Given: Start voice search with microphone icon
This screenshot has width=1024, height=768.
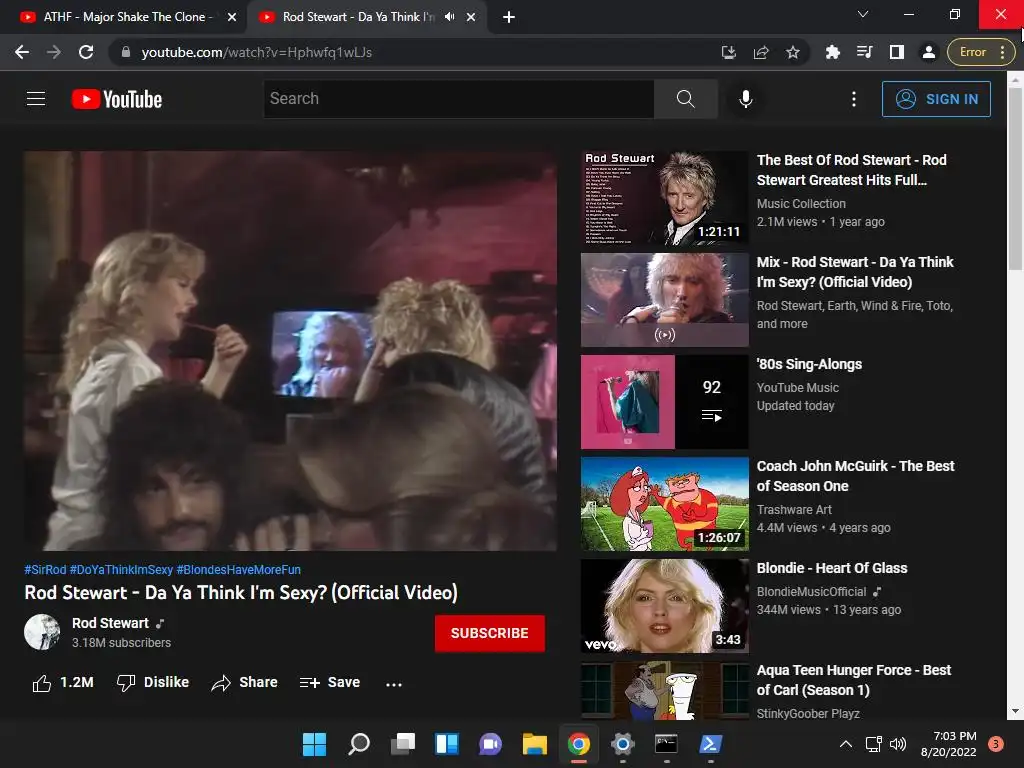Looking at the screenshot, I should coord(746,99).
